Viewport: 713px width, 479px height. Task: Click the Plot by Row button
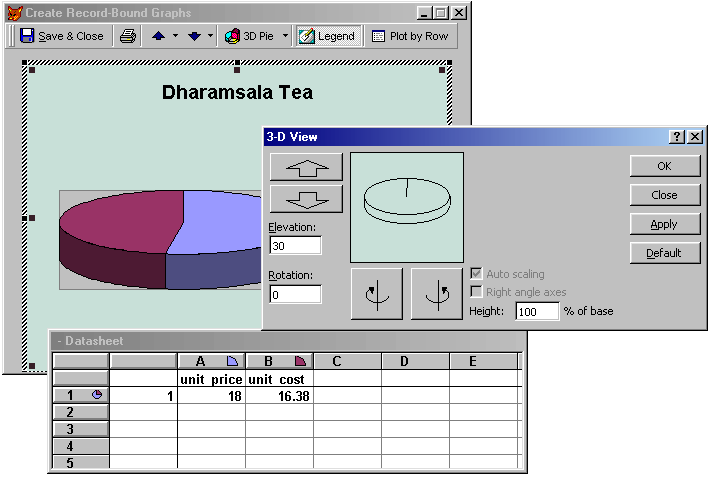(x=410, y=36)
